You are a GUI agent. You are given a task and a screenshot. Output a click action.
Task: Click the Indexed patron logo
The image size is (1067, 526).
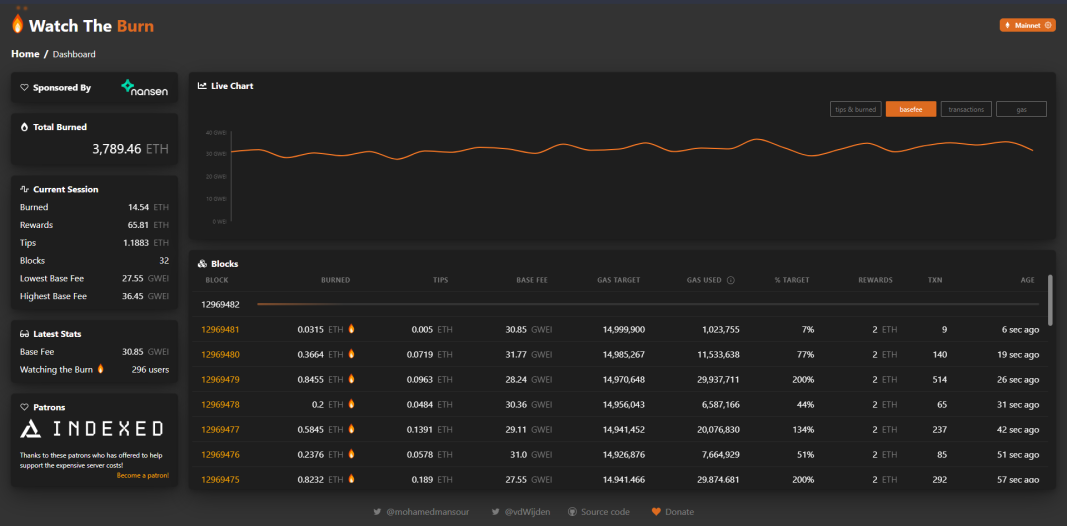pyautogui.click(x=91, y=428)
